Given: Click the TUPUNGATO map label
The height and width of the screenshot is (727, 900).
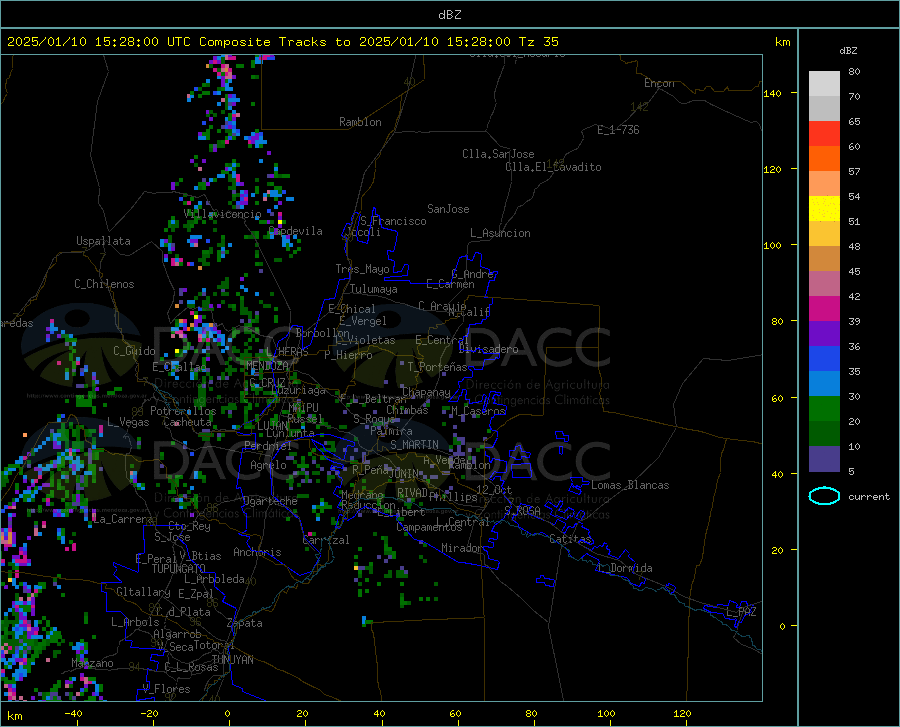Looking at the screenshot, I should (179, 569).
